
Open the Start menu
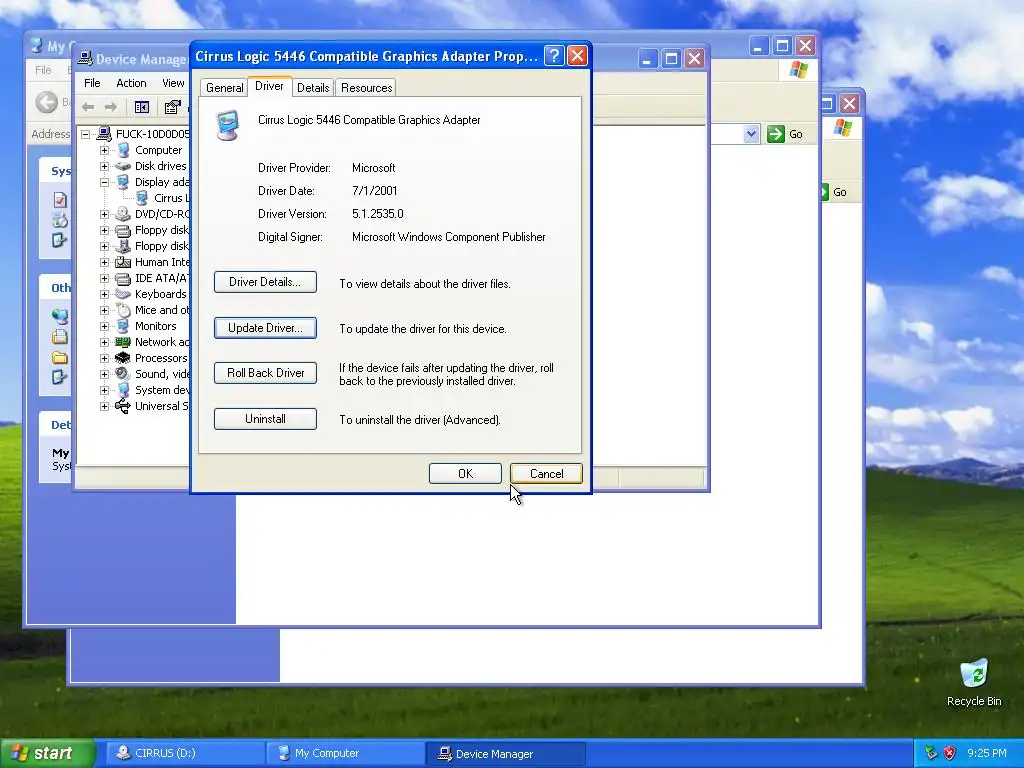[48, 753]
